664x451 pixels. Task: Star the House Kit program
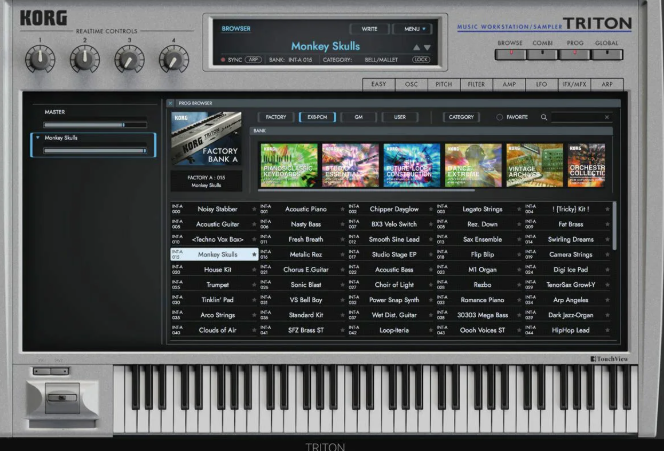click(x=254, y=270)
